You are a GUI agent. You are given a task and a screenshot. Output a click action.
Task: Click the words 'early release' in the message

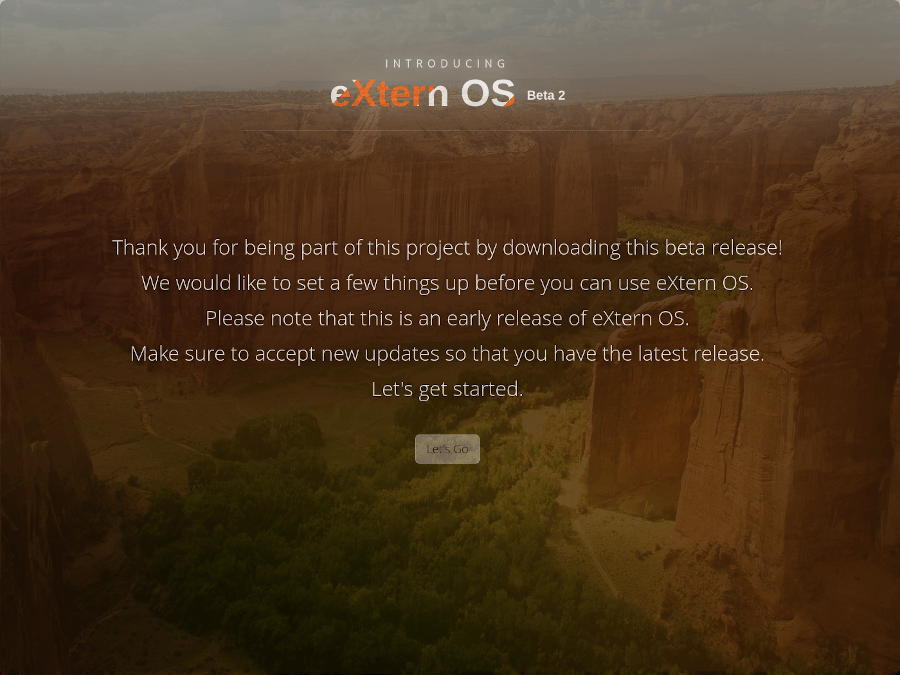pos(506,318)
